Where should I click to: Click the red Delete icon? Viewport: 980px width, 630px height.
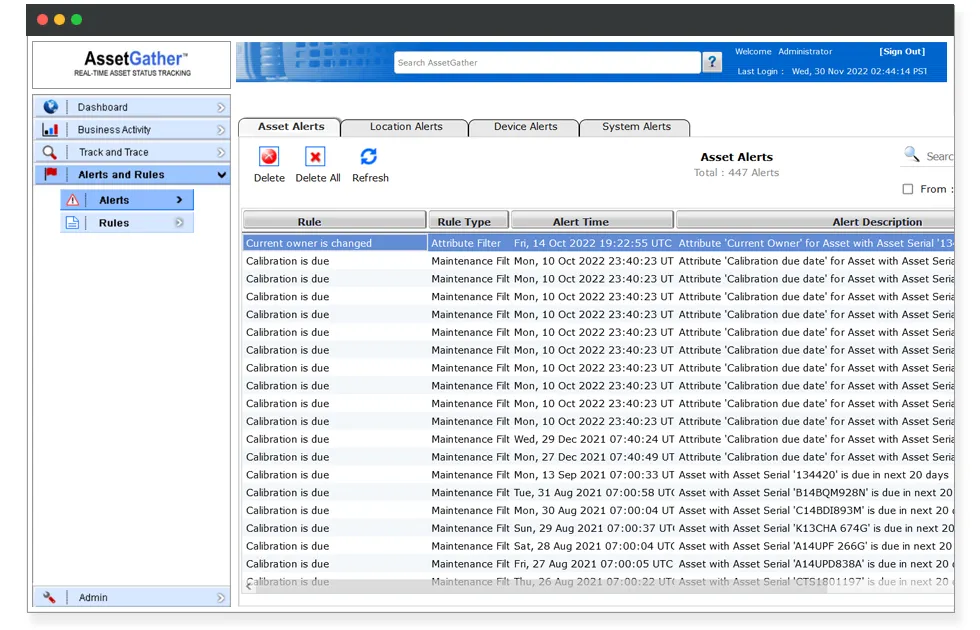coord(269,156)
